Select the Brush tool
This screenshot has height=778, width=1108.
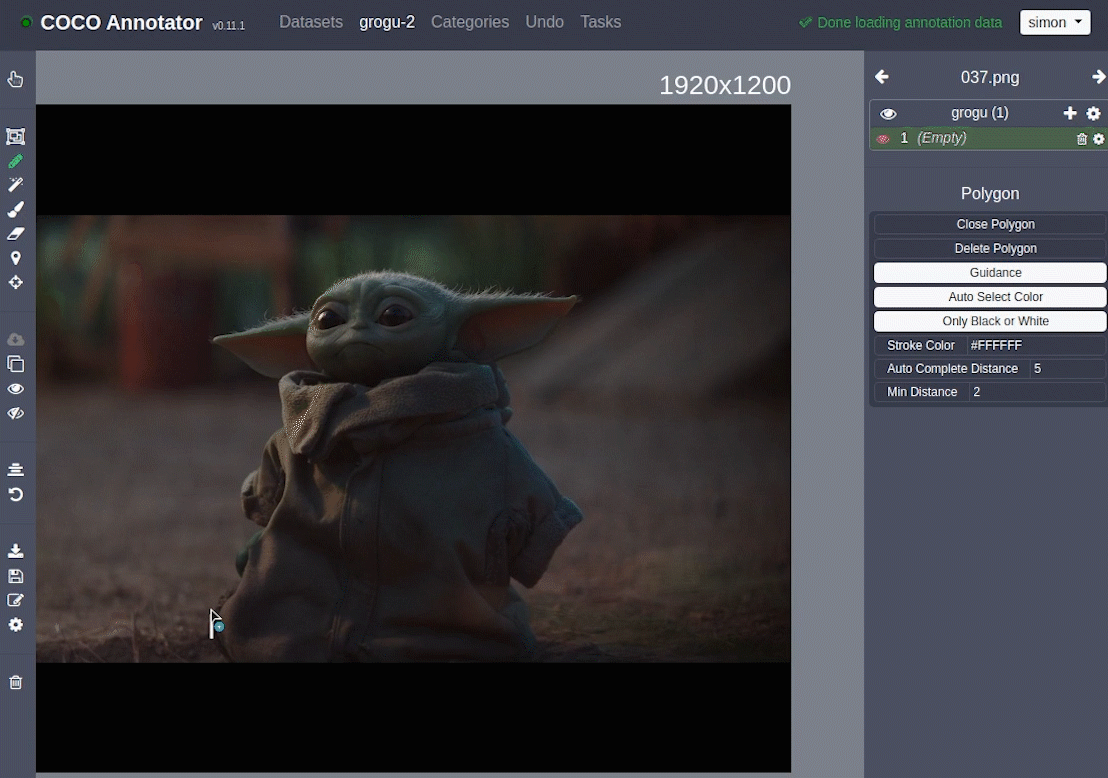(x=16, y=210)
